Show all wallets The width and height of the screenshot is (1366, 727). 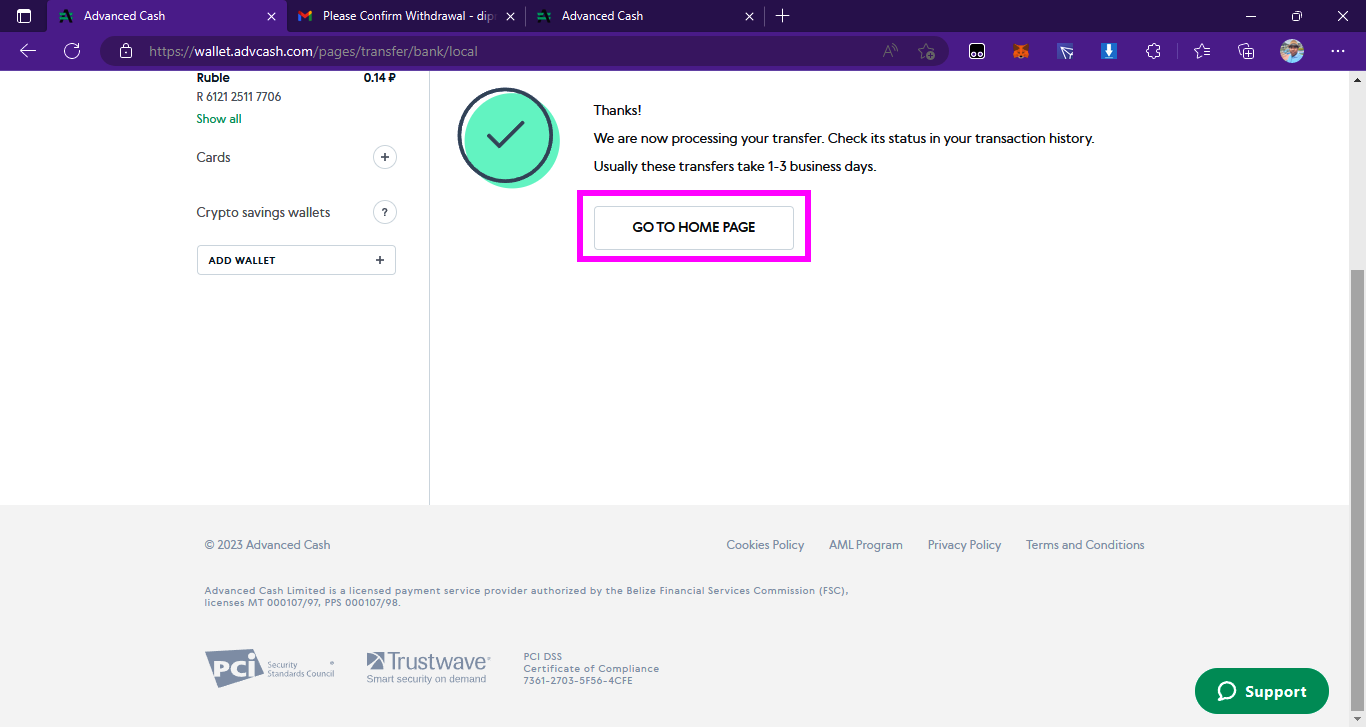[219, 119]
